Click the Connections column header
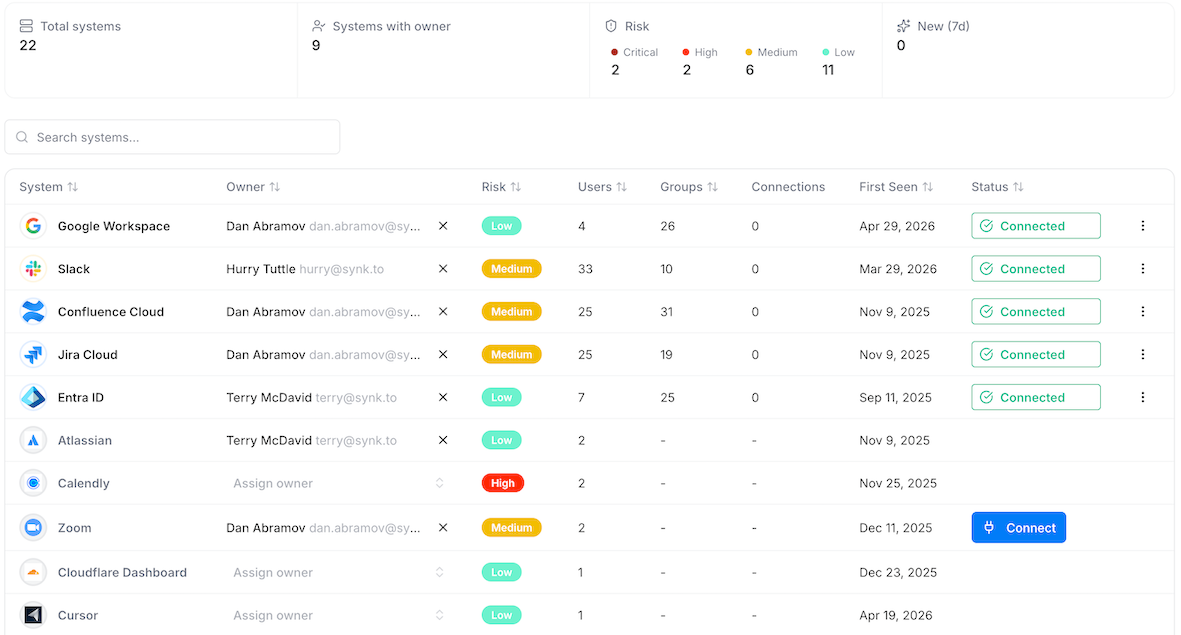 coord(788,187)
